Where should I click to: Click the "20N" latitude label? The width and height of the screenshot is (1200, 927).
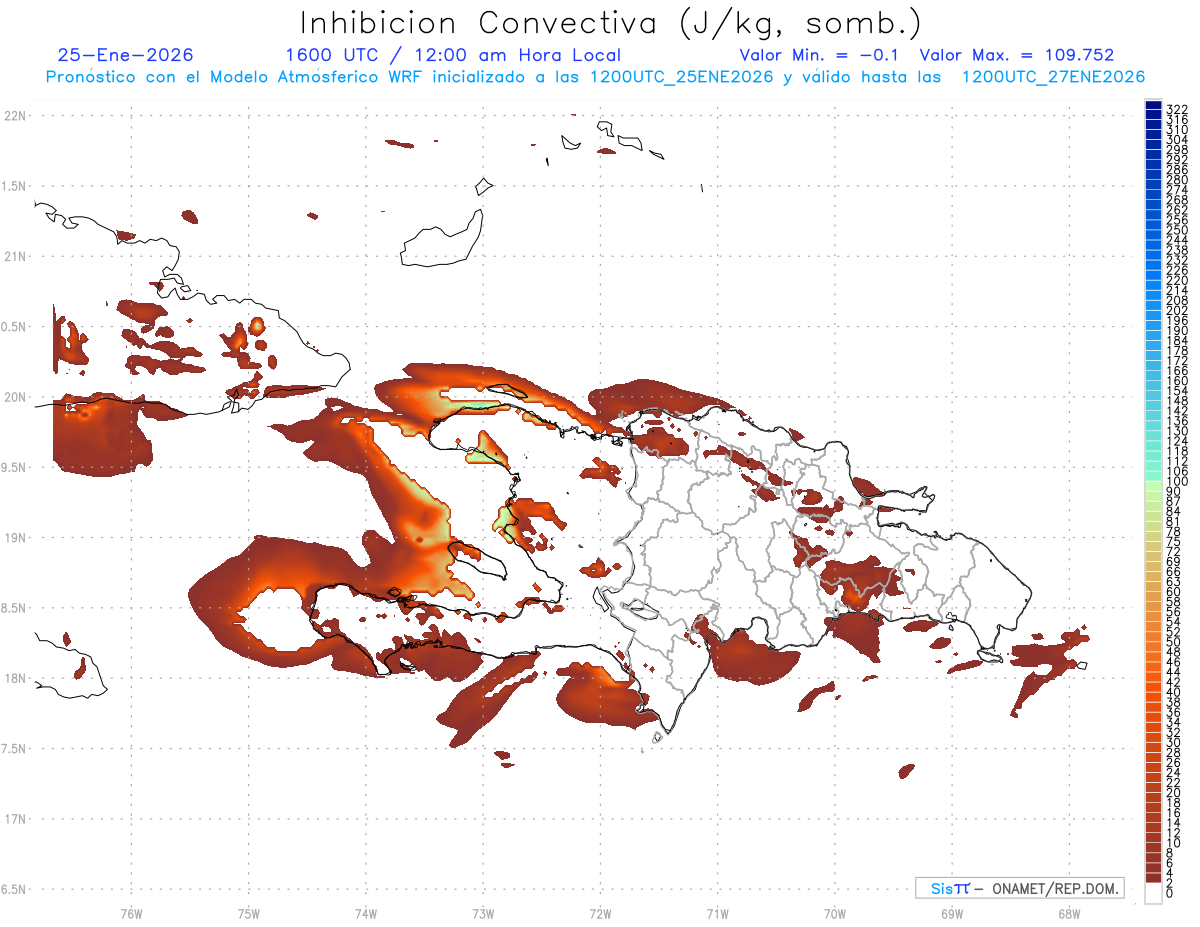(15, 397)
